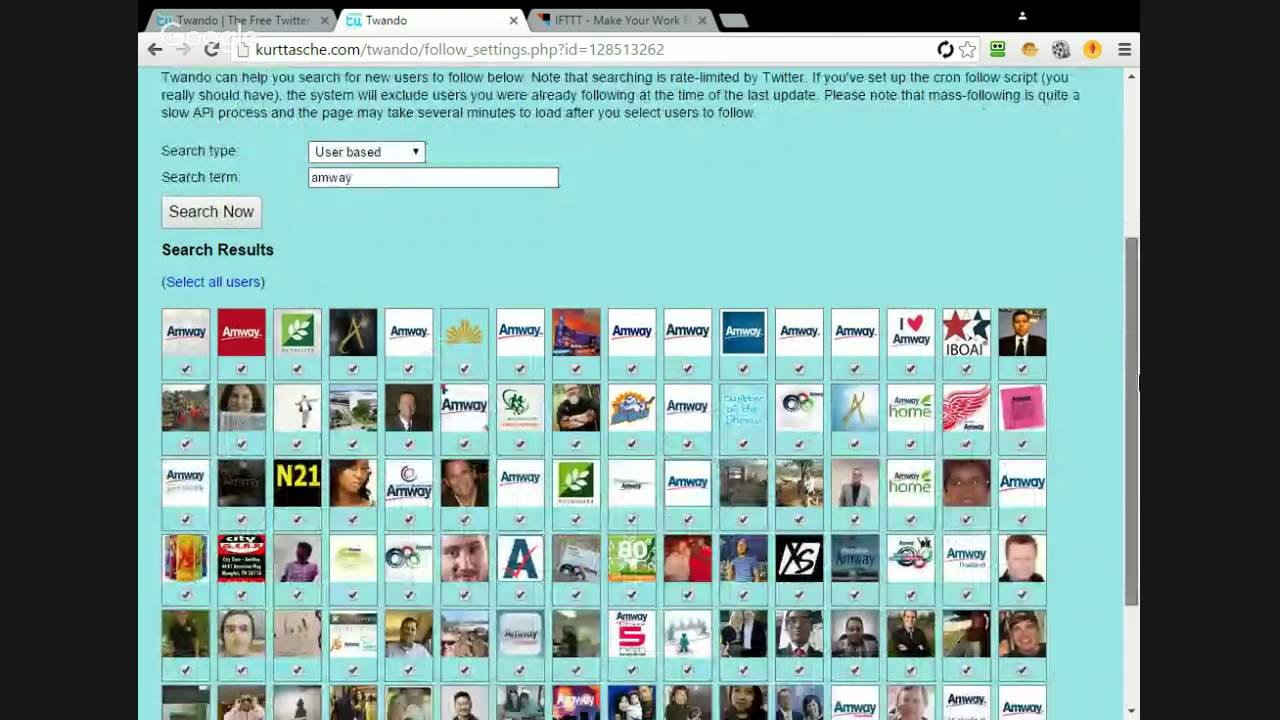
Task: Click the scrollbar down arrow
Action: [x=1131, y=710]
